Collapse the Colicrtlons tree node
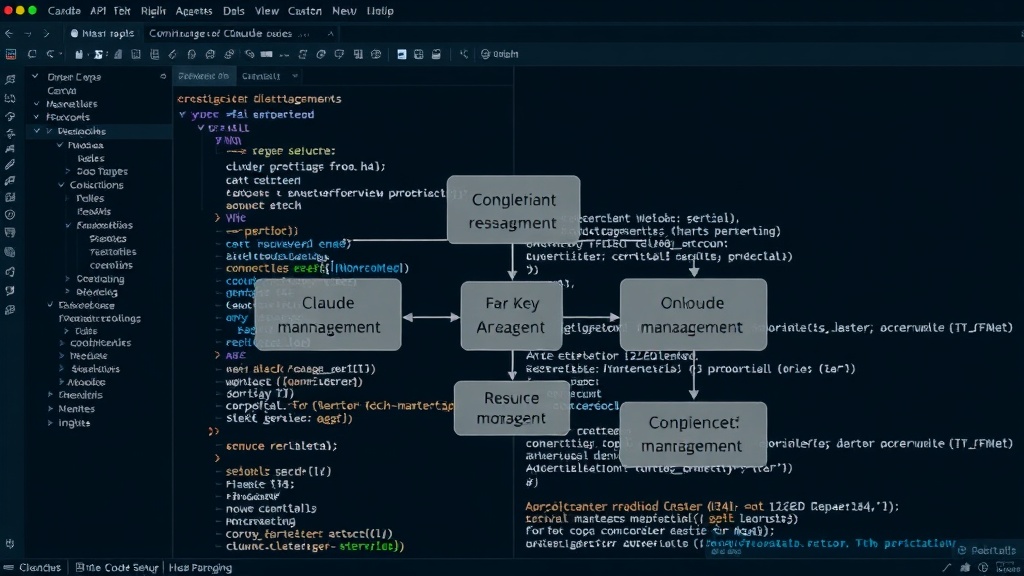The width and height of the screenshot is (1024, 576). (61, 185)
